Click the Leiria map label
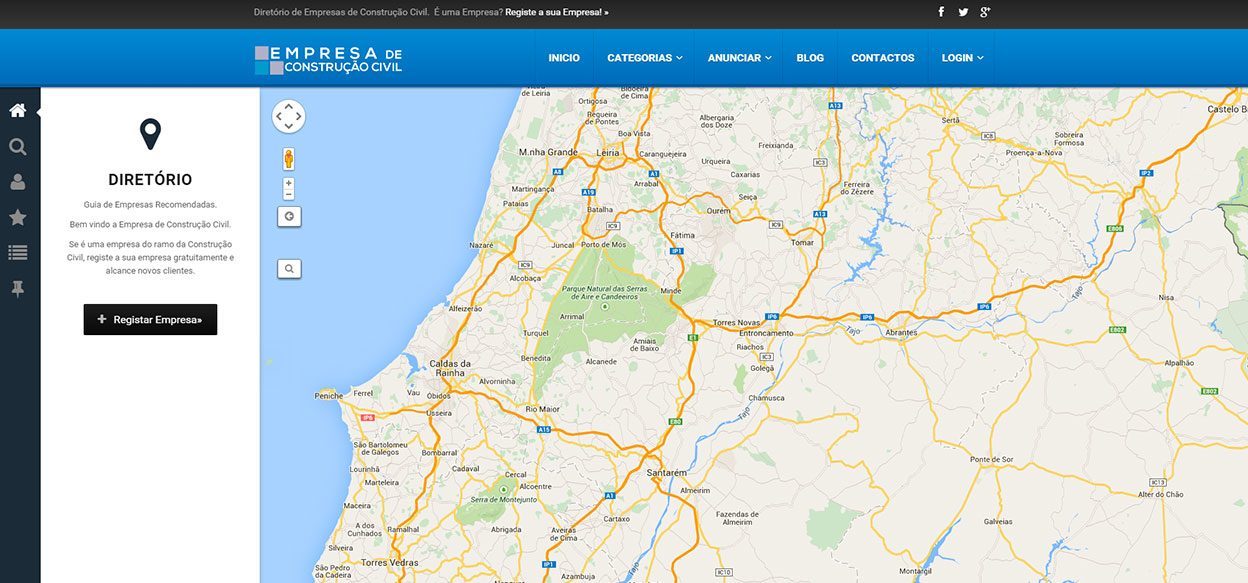The width and height of the screenshot is (1248, 583). point(608,152)
